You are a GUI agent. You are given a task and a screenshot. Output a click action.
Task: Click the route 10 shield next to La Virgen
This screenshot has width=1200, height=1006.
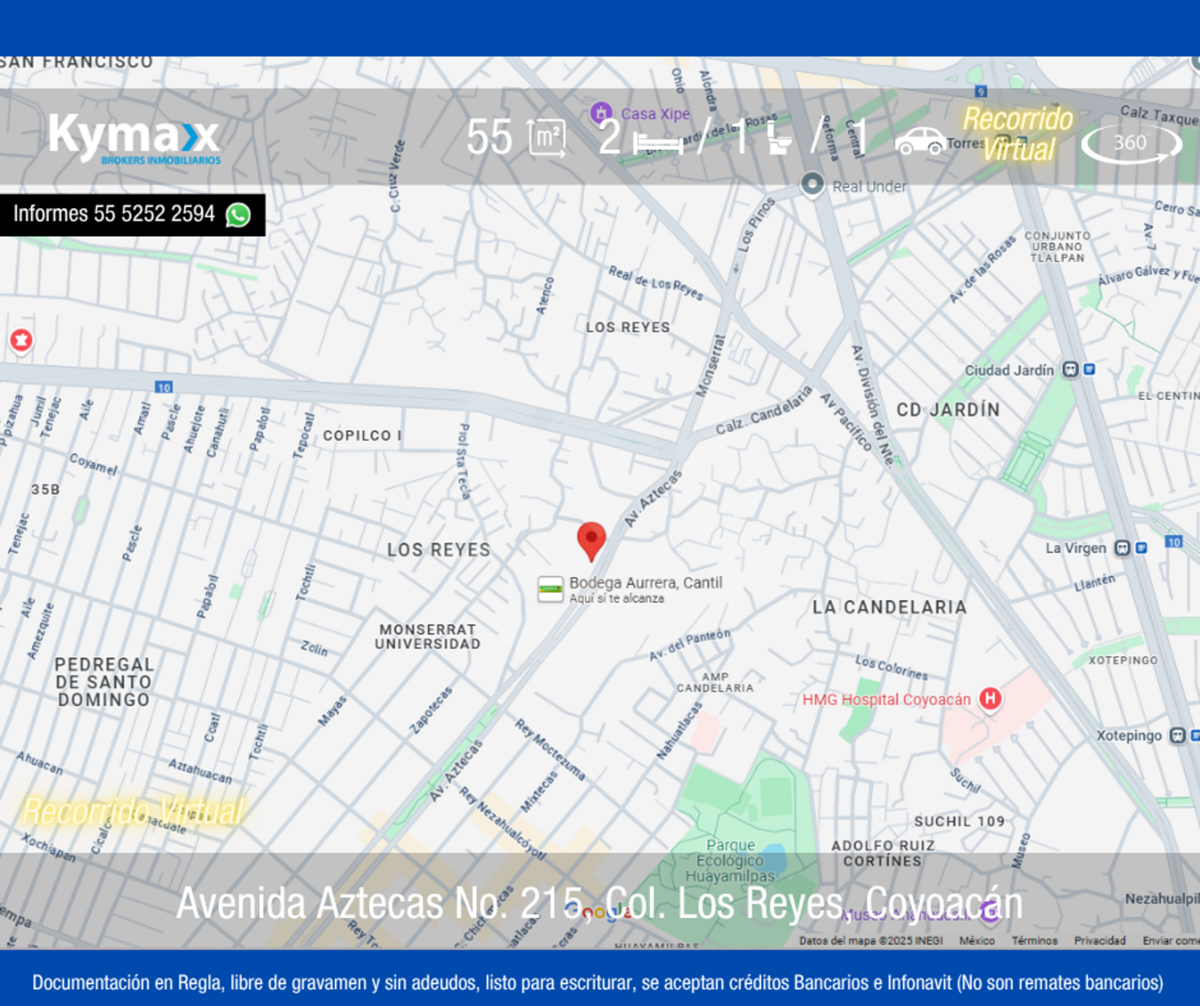pyautogui.click(x=1173, y=541)
